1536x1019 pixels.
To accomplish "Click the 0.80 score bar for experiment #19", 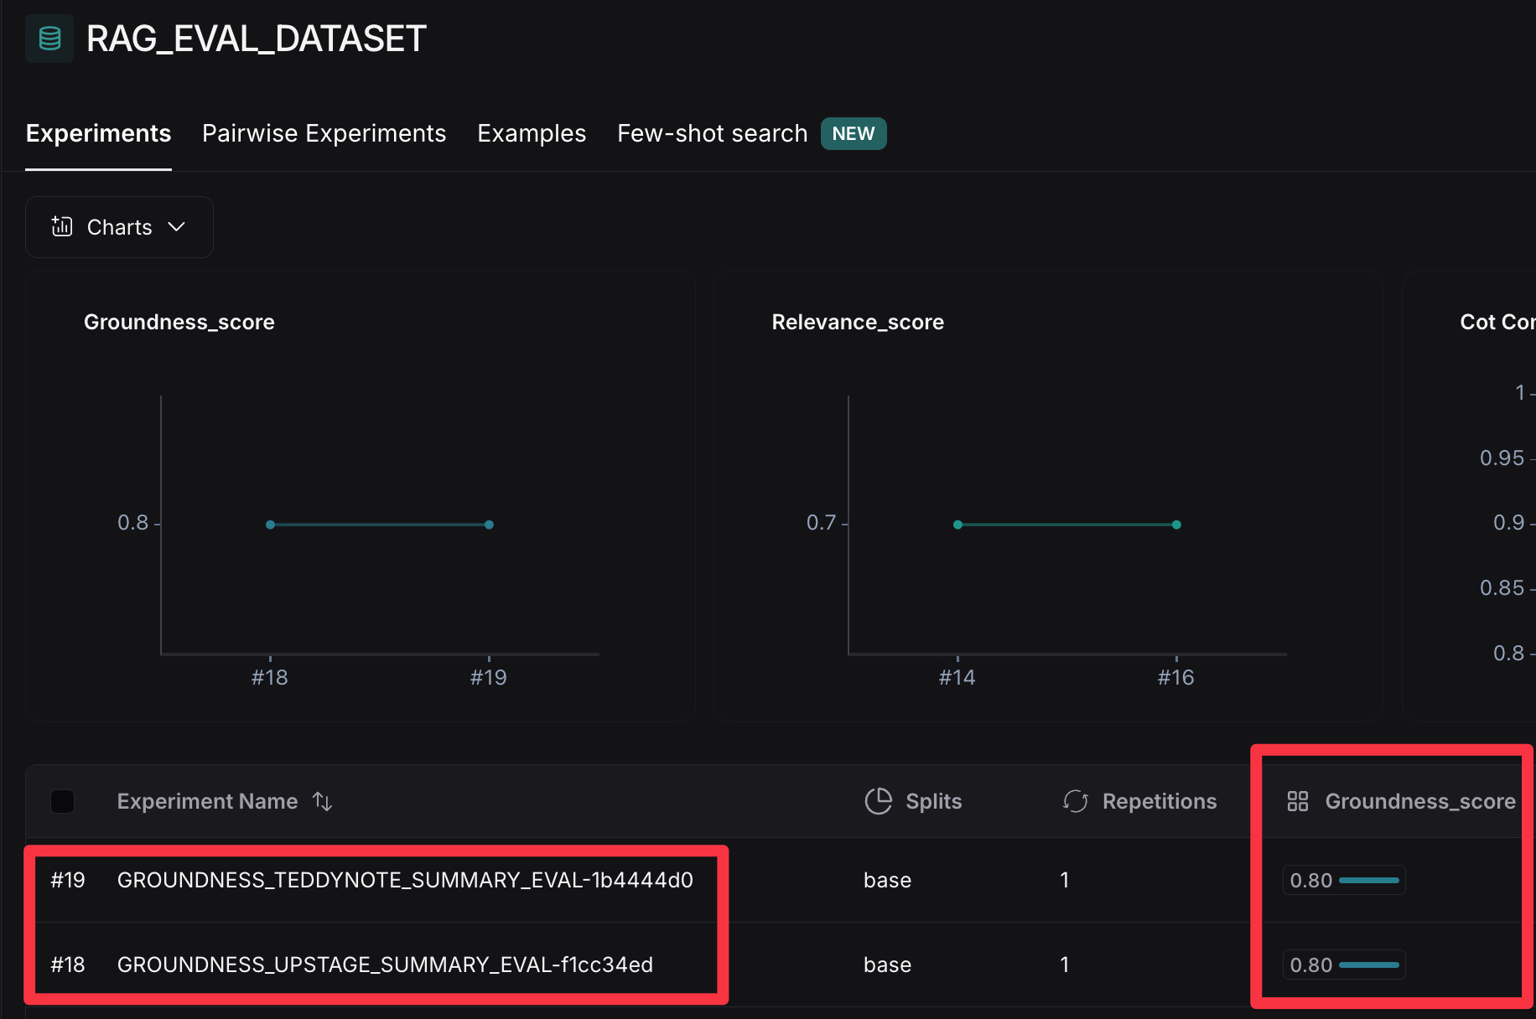I will [x=1344, y=880].
